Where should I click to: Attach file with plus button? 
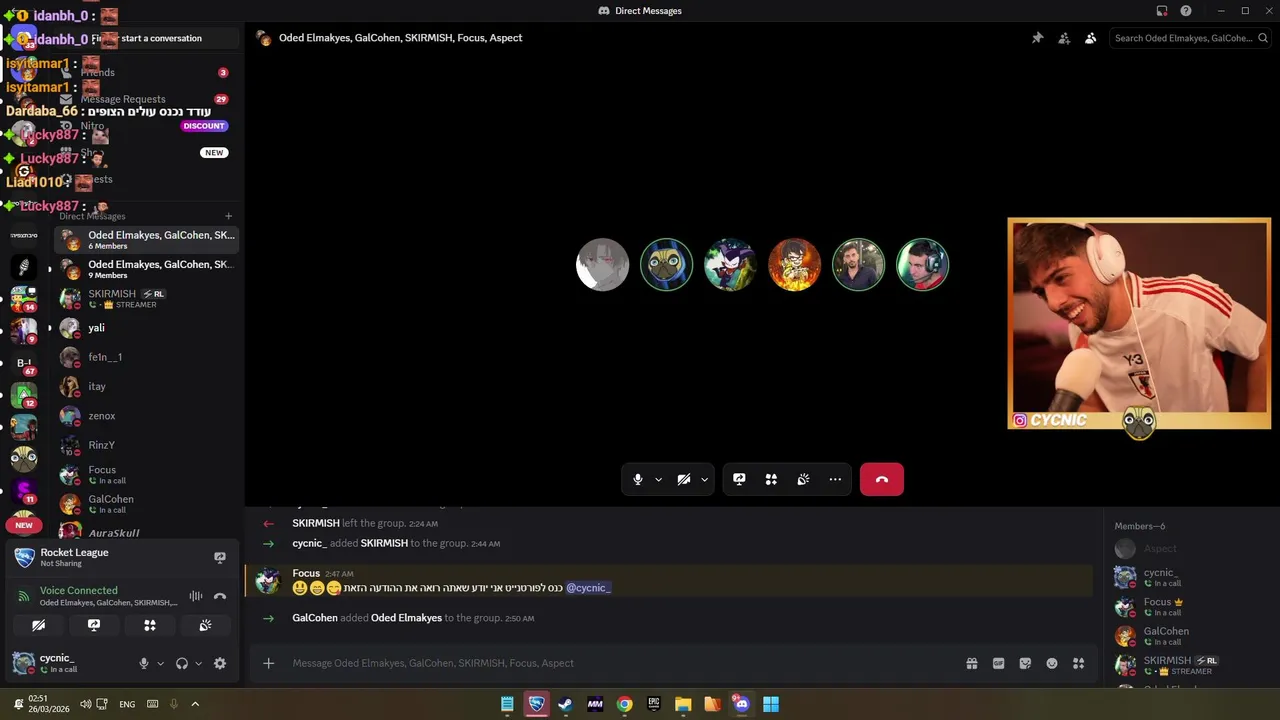click(x=268, y=663)
